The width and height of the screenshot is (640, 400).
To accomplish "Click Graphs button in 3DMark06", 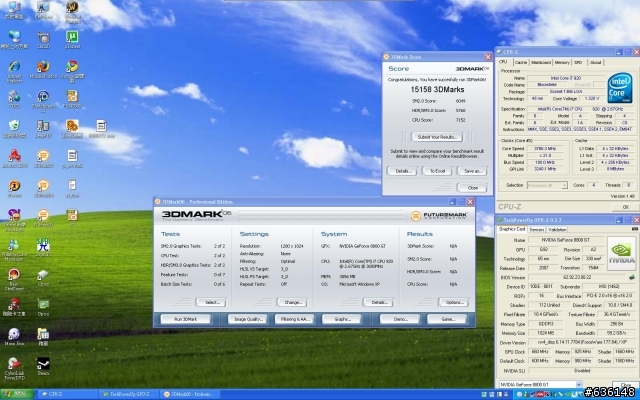I will pos(342,319).
